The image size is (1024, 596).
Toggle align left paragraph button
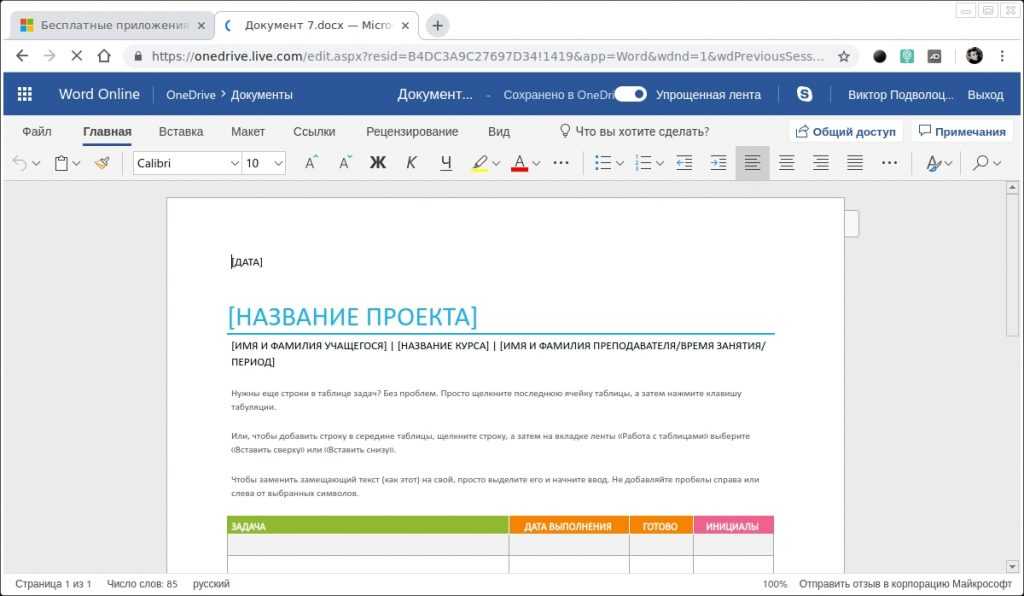752,163
